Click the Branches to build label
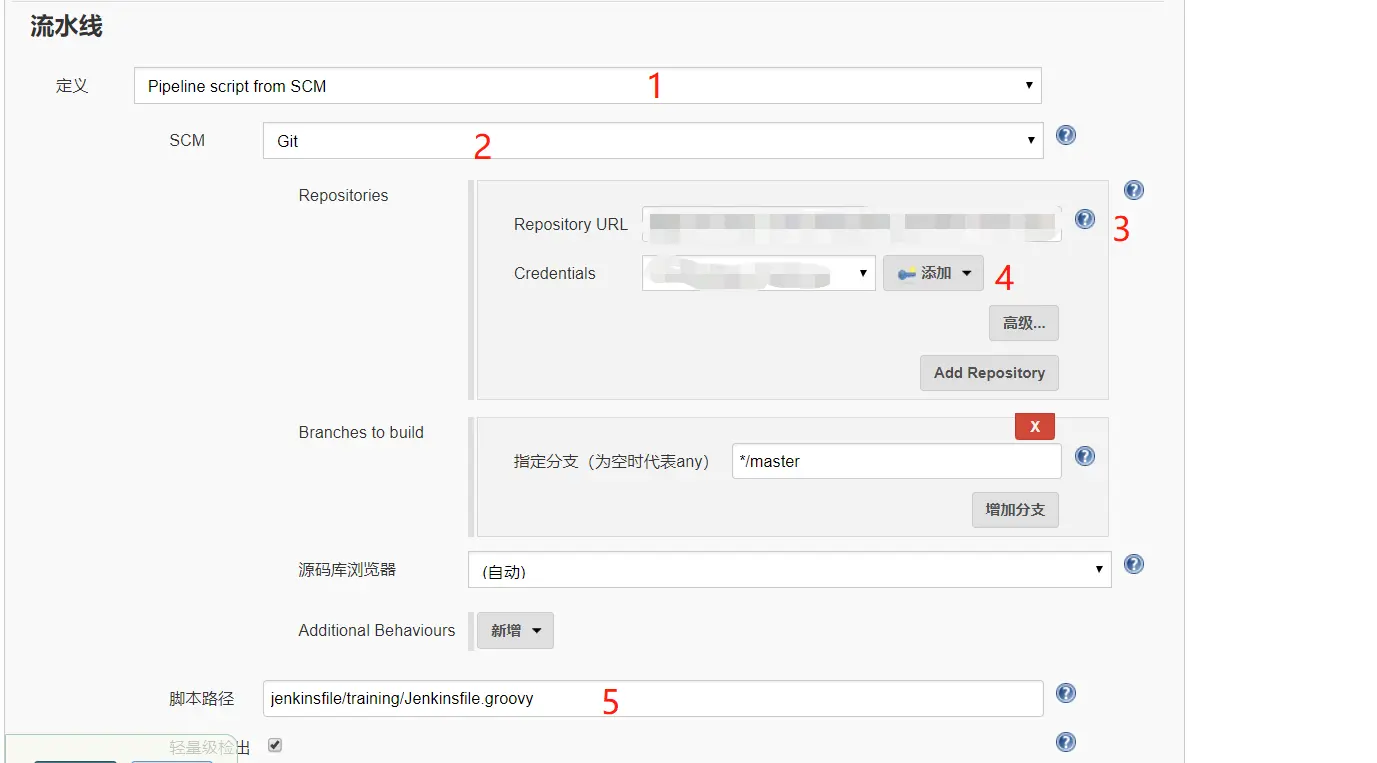 click(x=361, y=433)
